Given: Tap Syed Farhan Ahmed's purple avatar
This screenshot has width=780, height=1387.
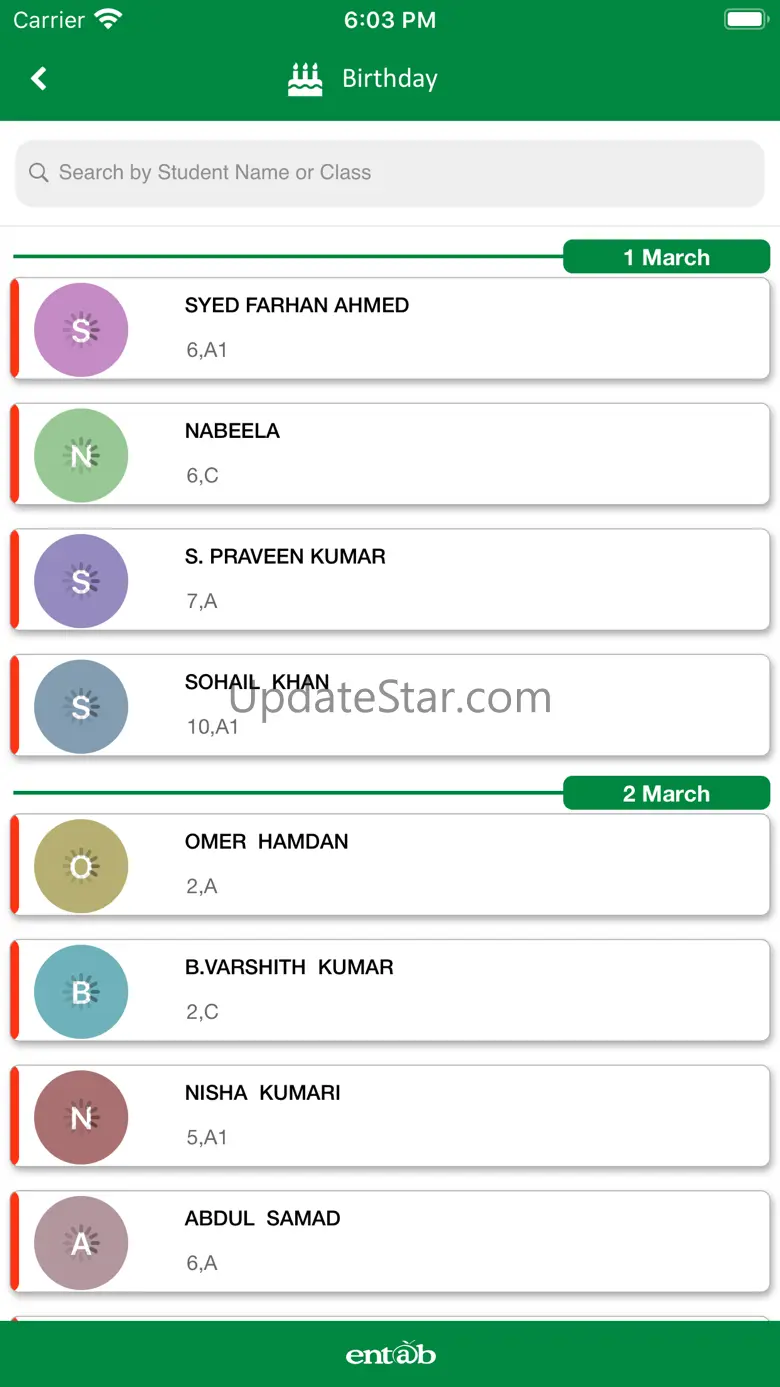Looking at the screenshot, I should (x=81, y=330).
